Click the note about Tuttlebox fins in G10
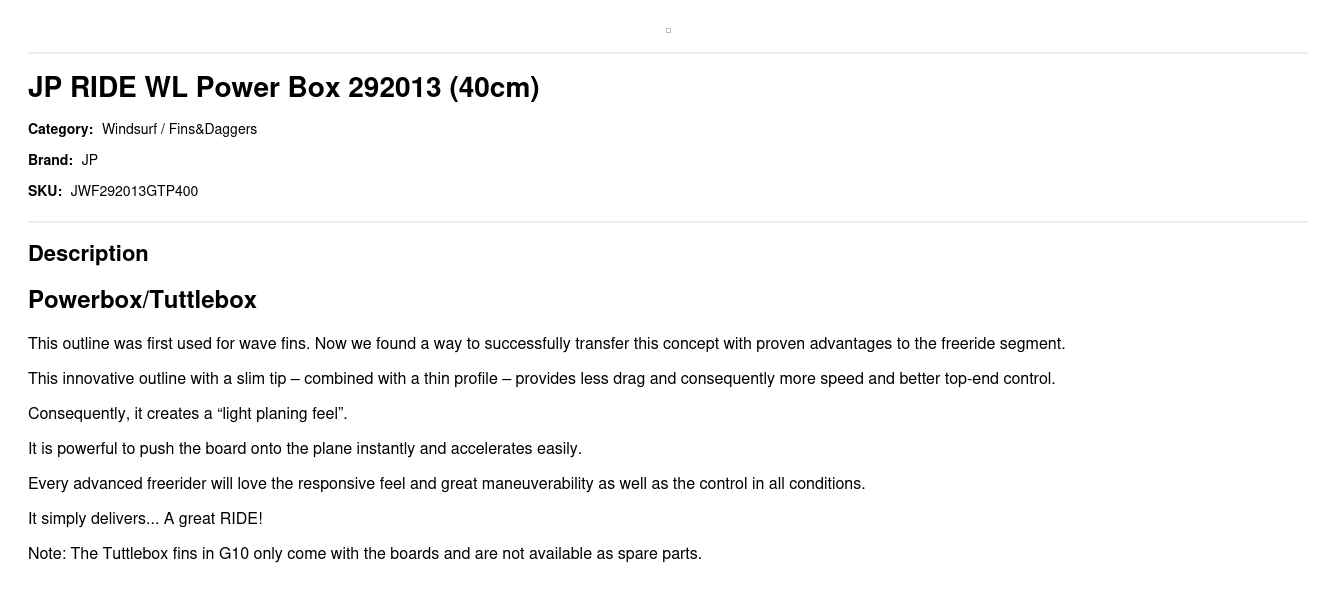This screenshot has width=1328, height=609. [365, 554]
